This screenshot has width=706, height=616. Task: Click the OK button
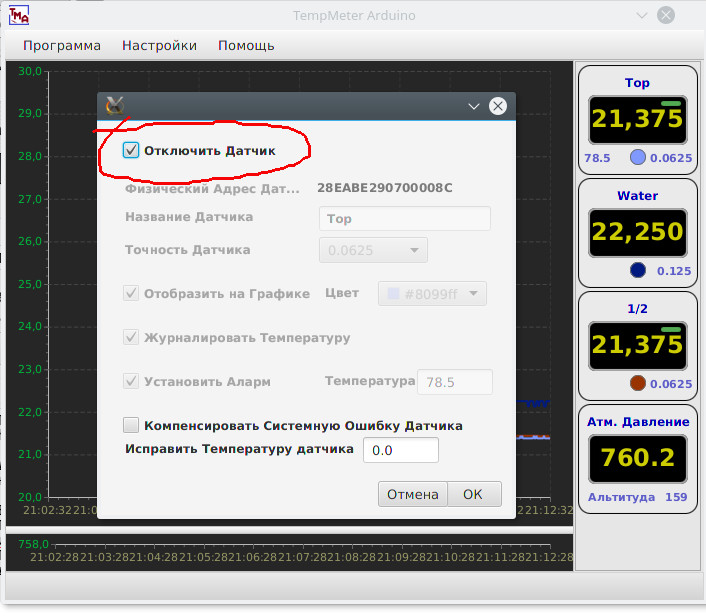[474, 494]
